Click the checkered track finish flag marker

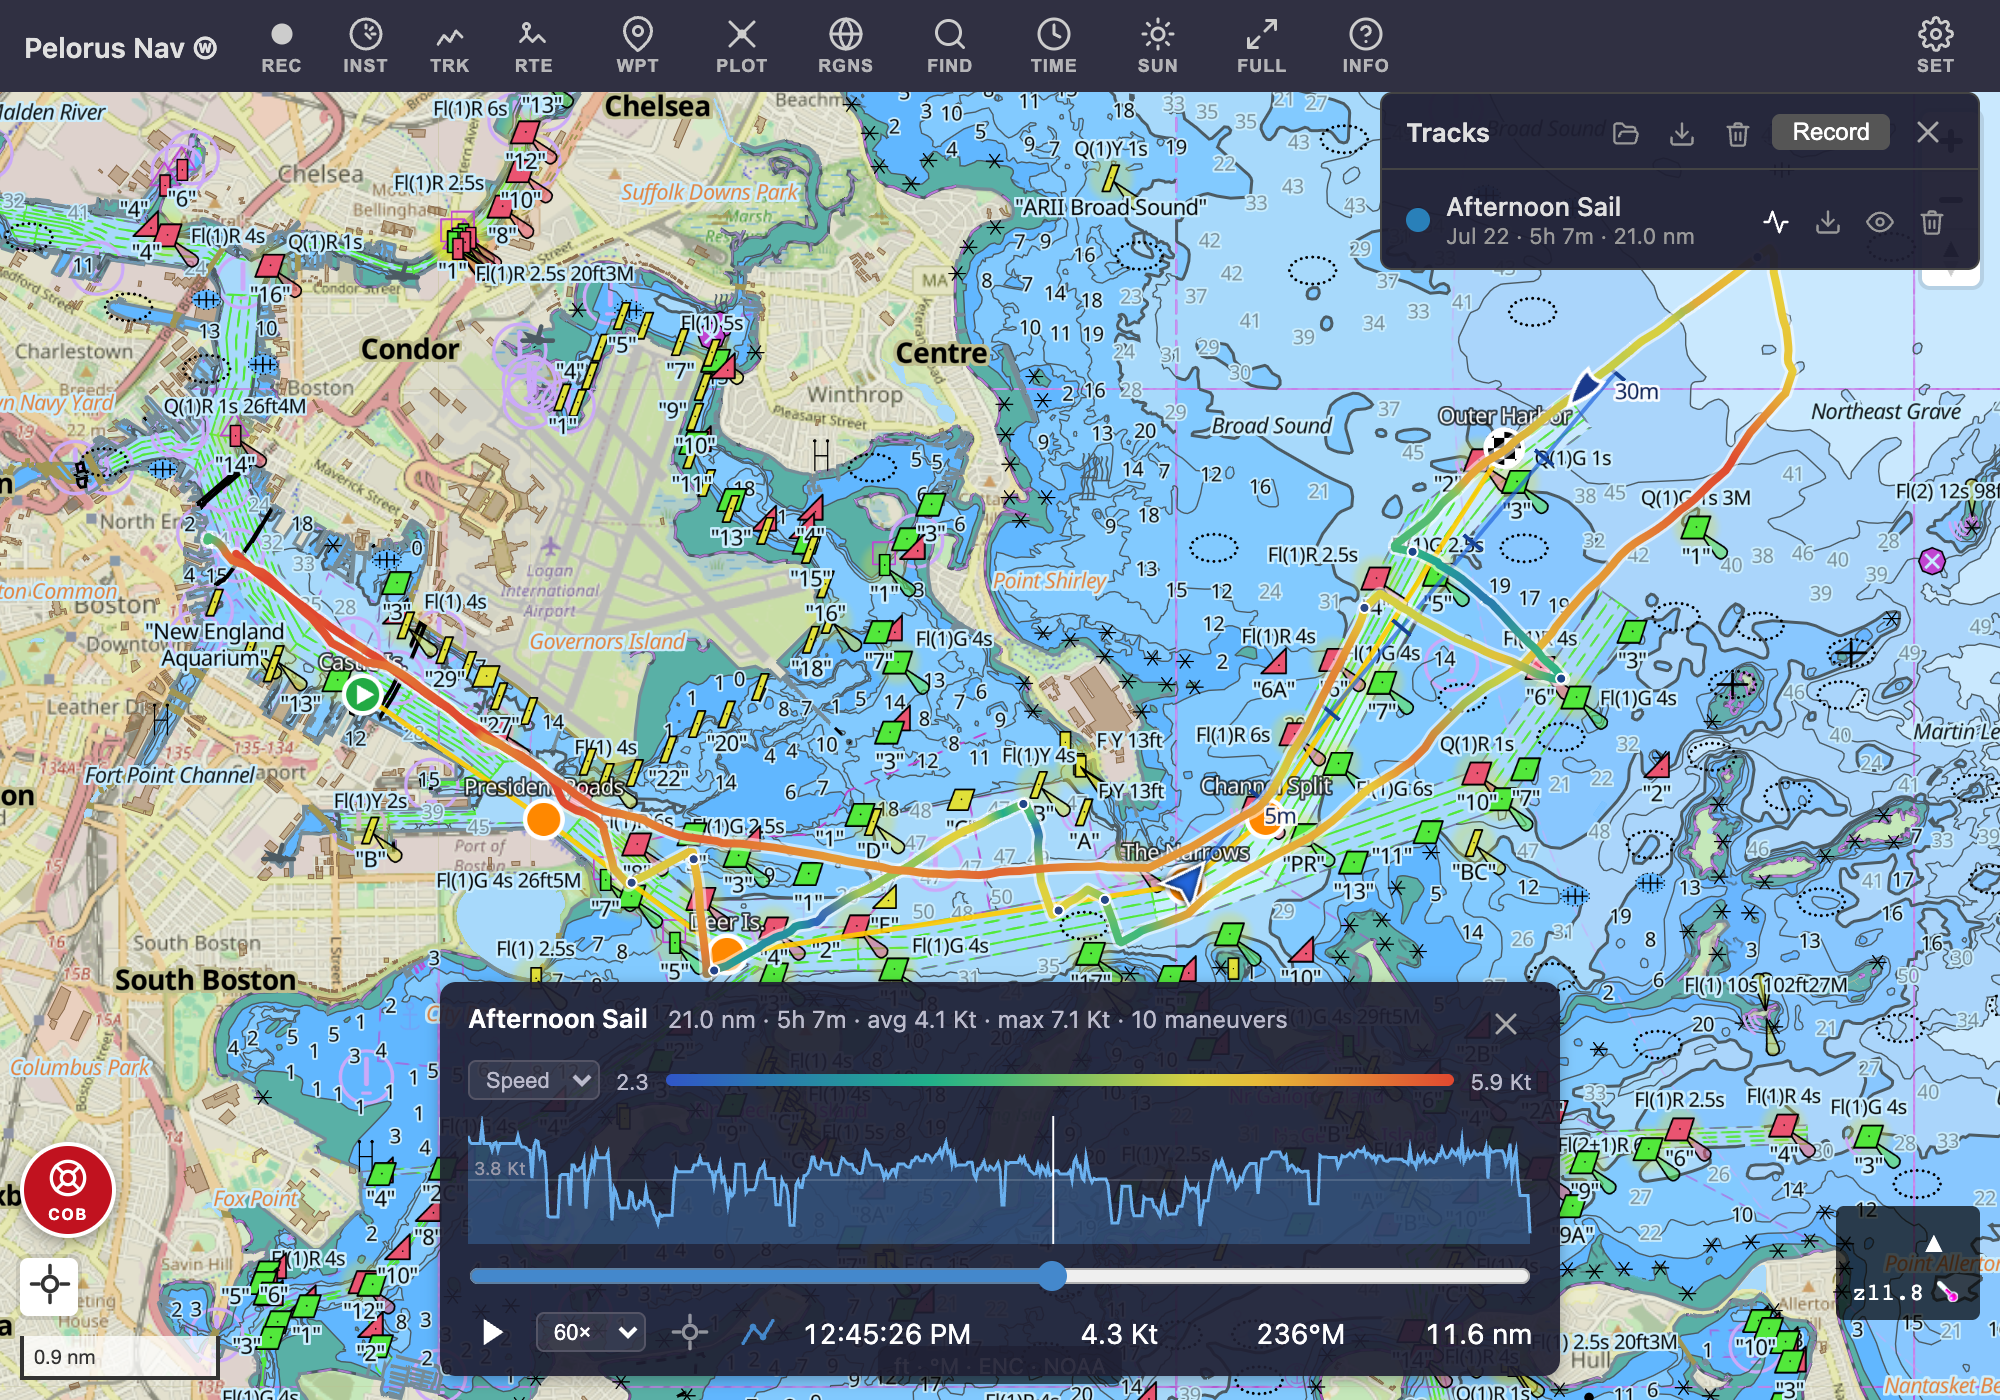click(1503, 447)
